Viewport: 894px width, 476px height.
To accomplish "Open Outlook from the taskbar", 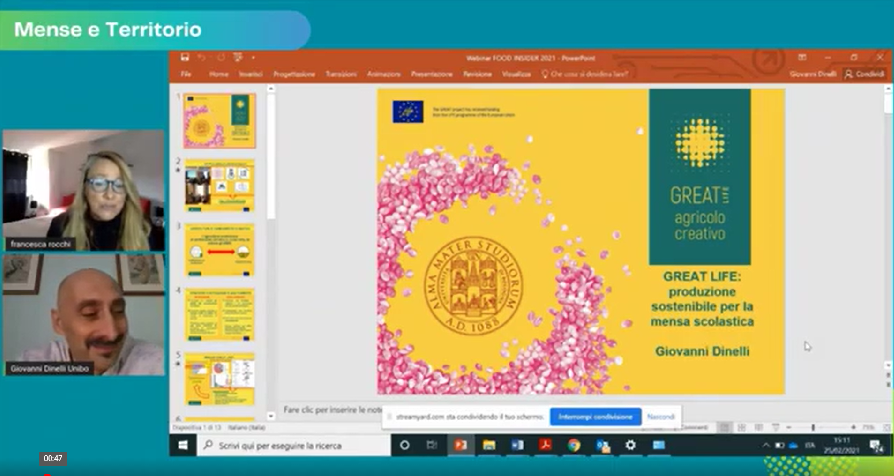I will 602,445.
